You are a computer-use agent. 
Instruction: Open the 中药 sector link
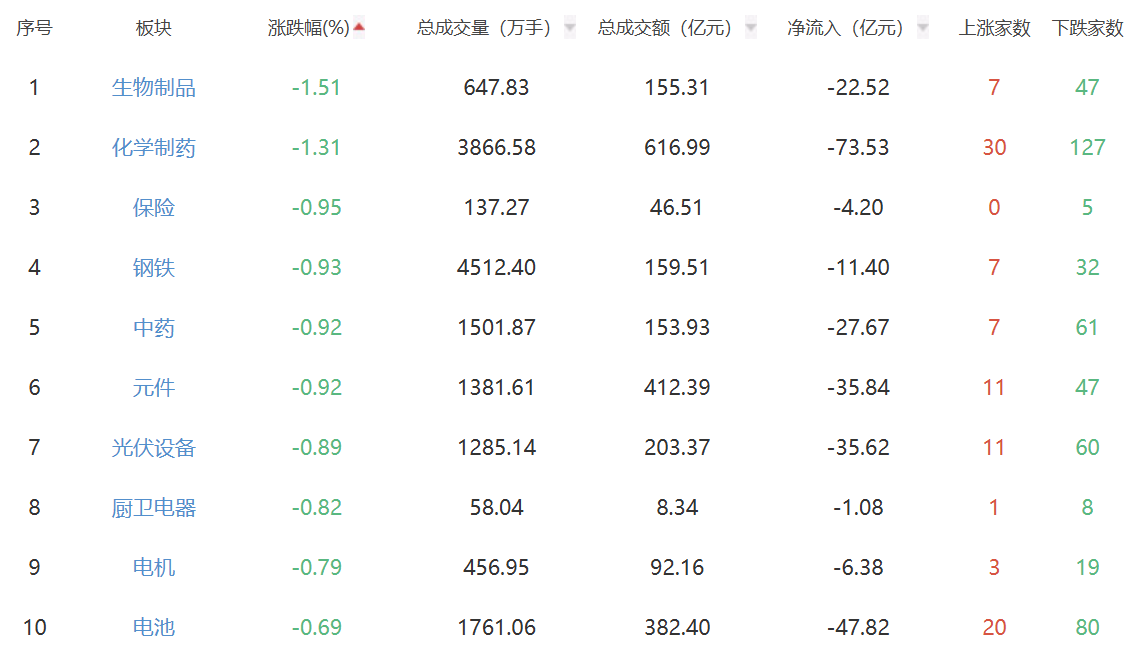click(154, 327)
